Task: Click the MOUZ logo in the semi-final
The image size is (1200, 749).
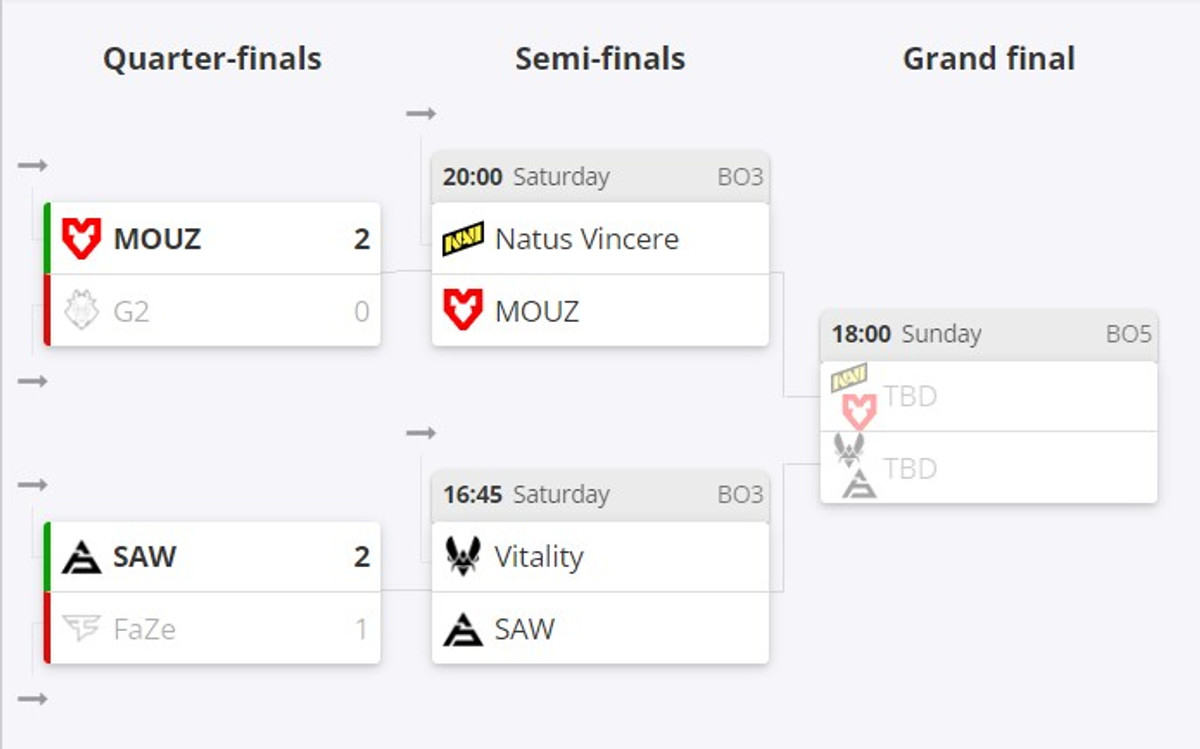Action: point(463,311)
